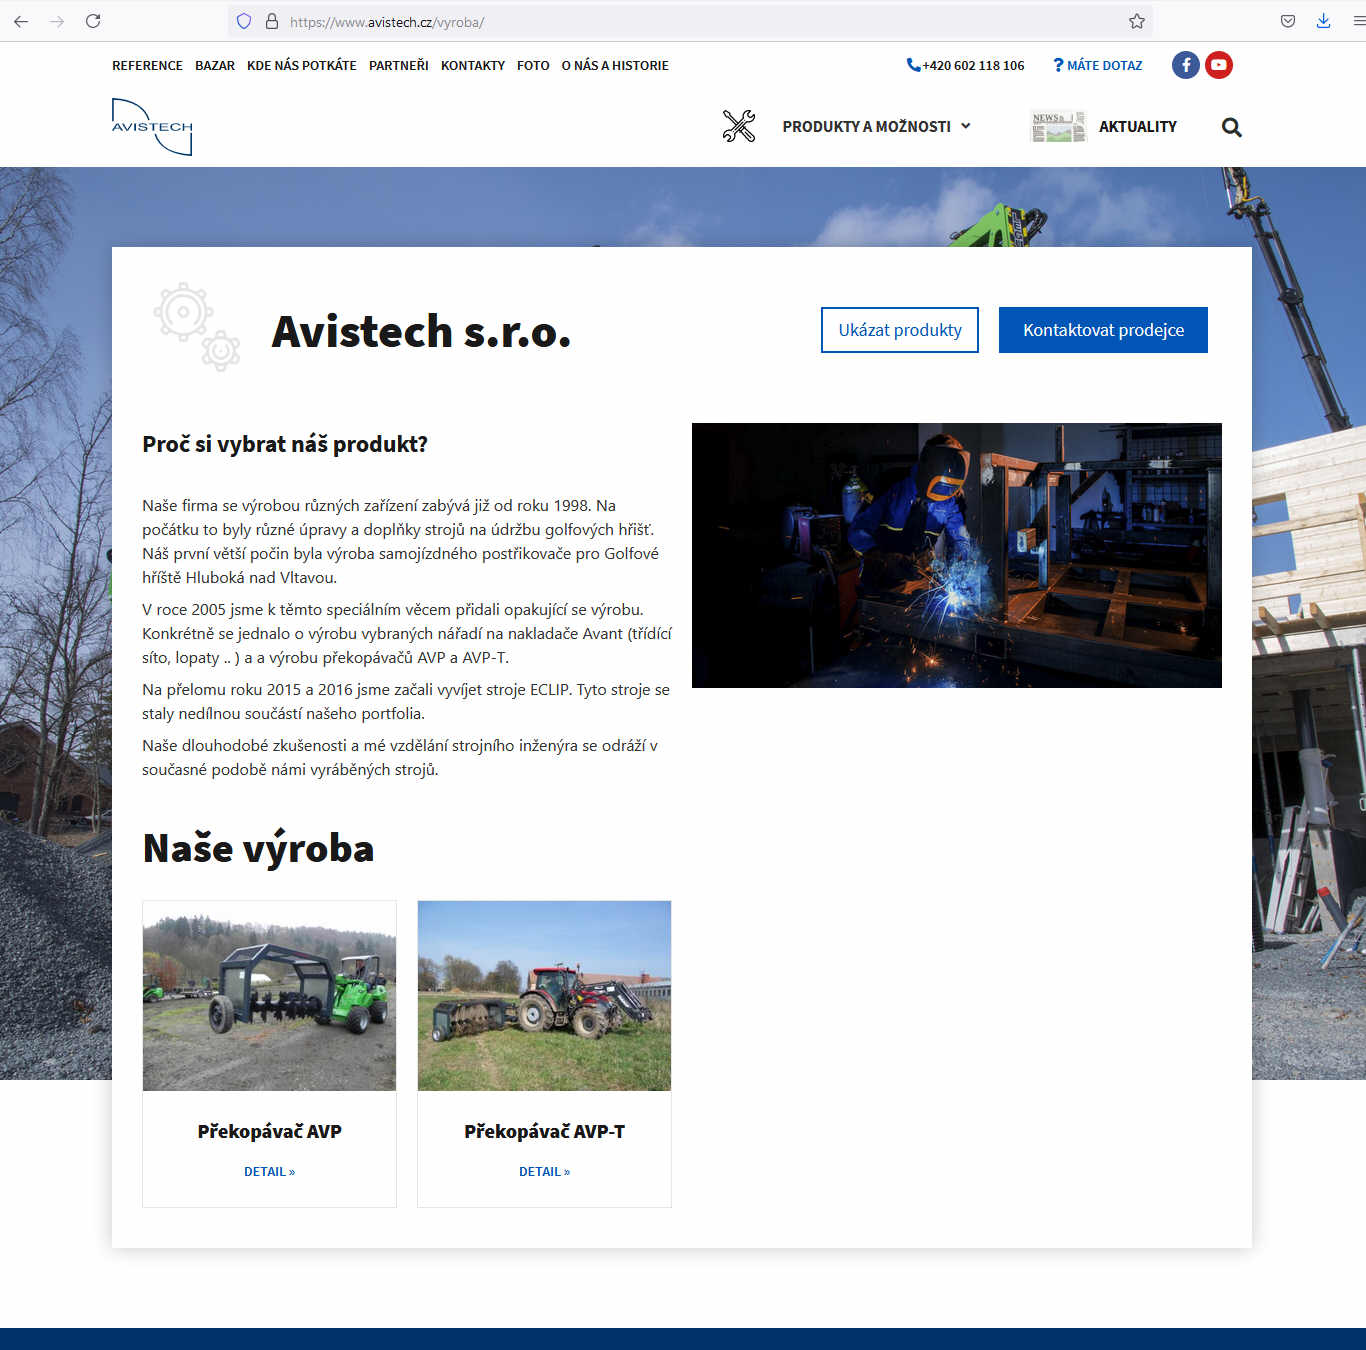Click the phone number +420 602 118 106
Image resolution: width=1366 pixels, height=1350 pixels.
click(x=973, y=65)
